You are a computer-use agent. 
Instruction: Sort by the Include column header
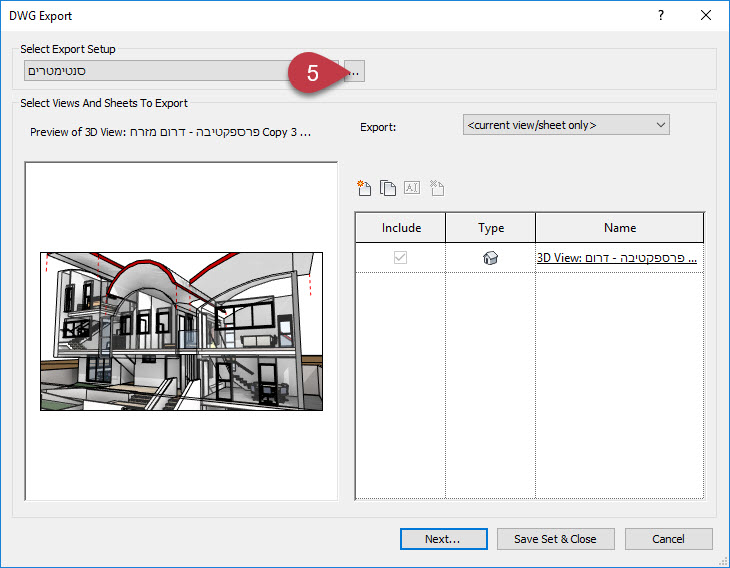tap(400, 228)
